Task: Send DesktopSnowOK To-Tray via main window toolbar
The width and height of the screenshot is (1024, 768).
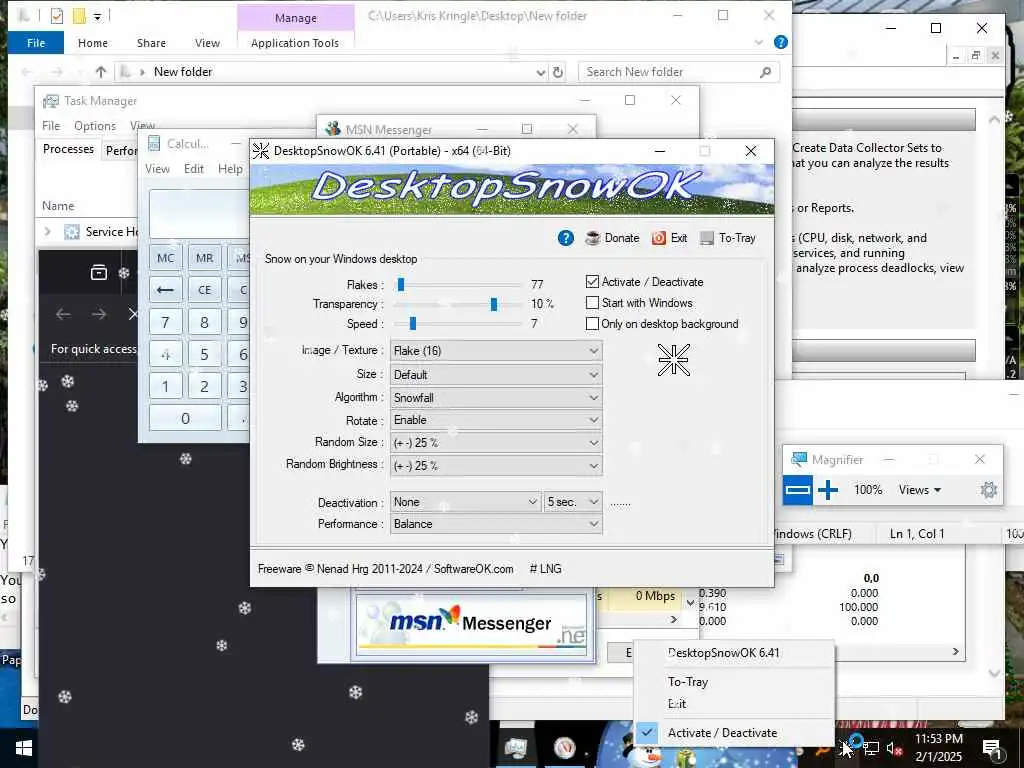Action: coord(728,238)
